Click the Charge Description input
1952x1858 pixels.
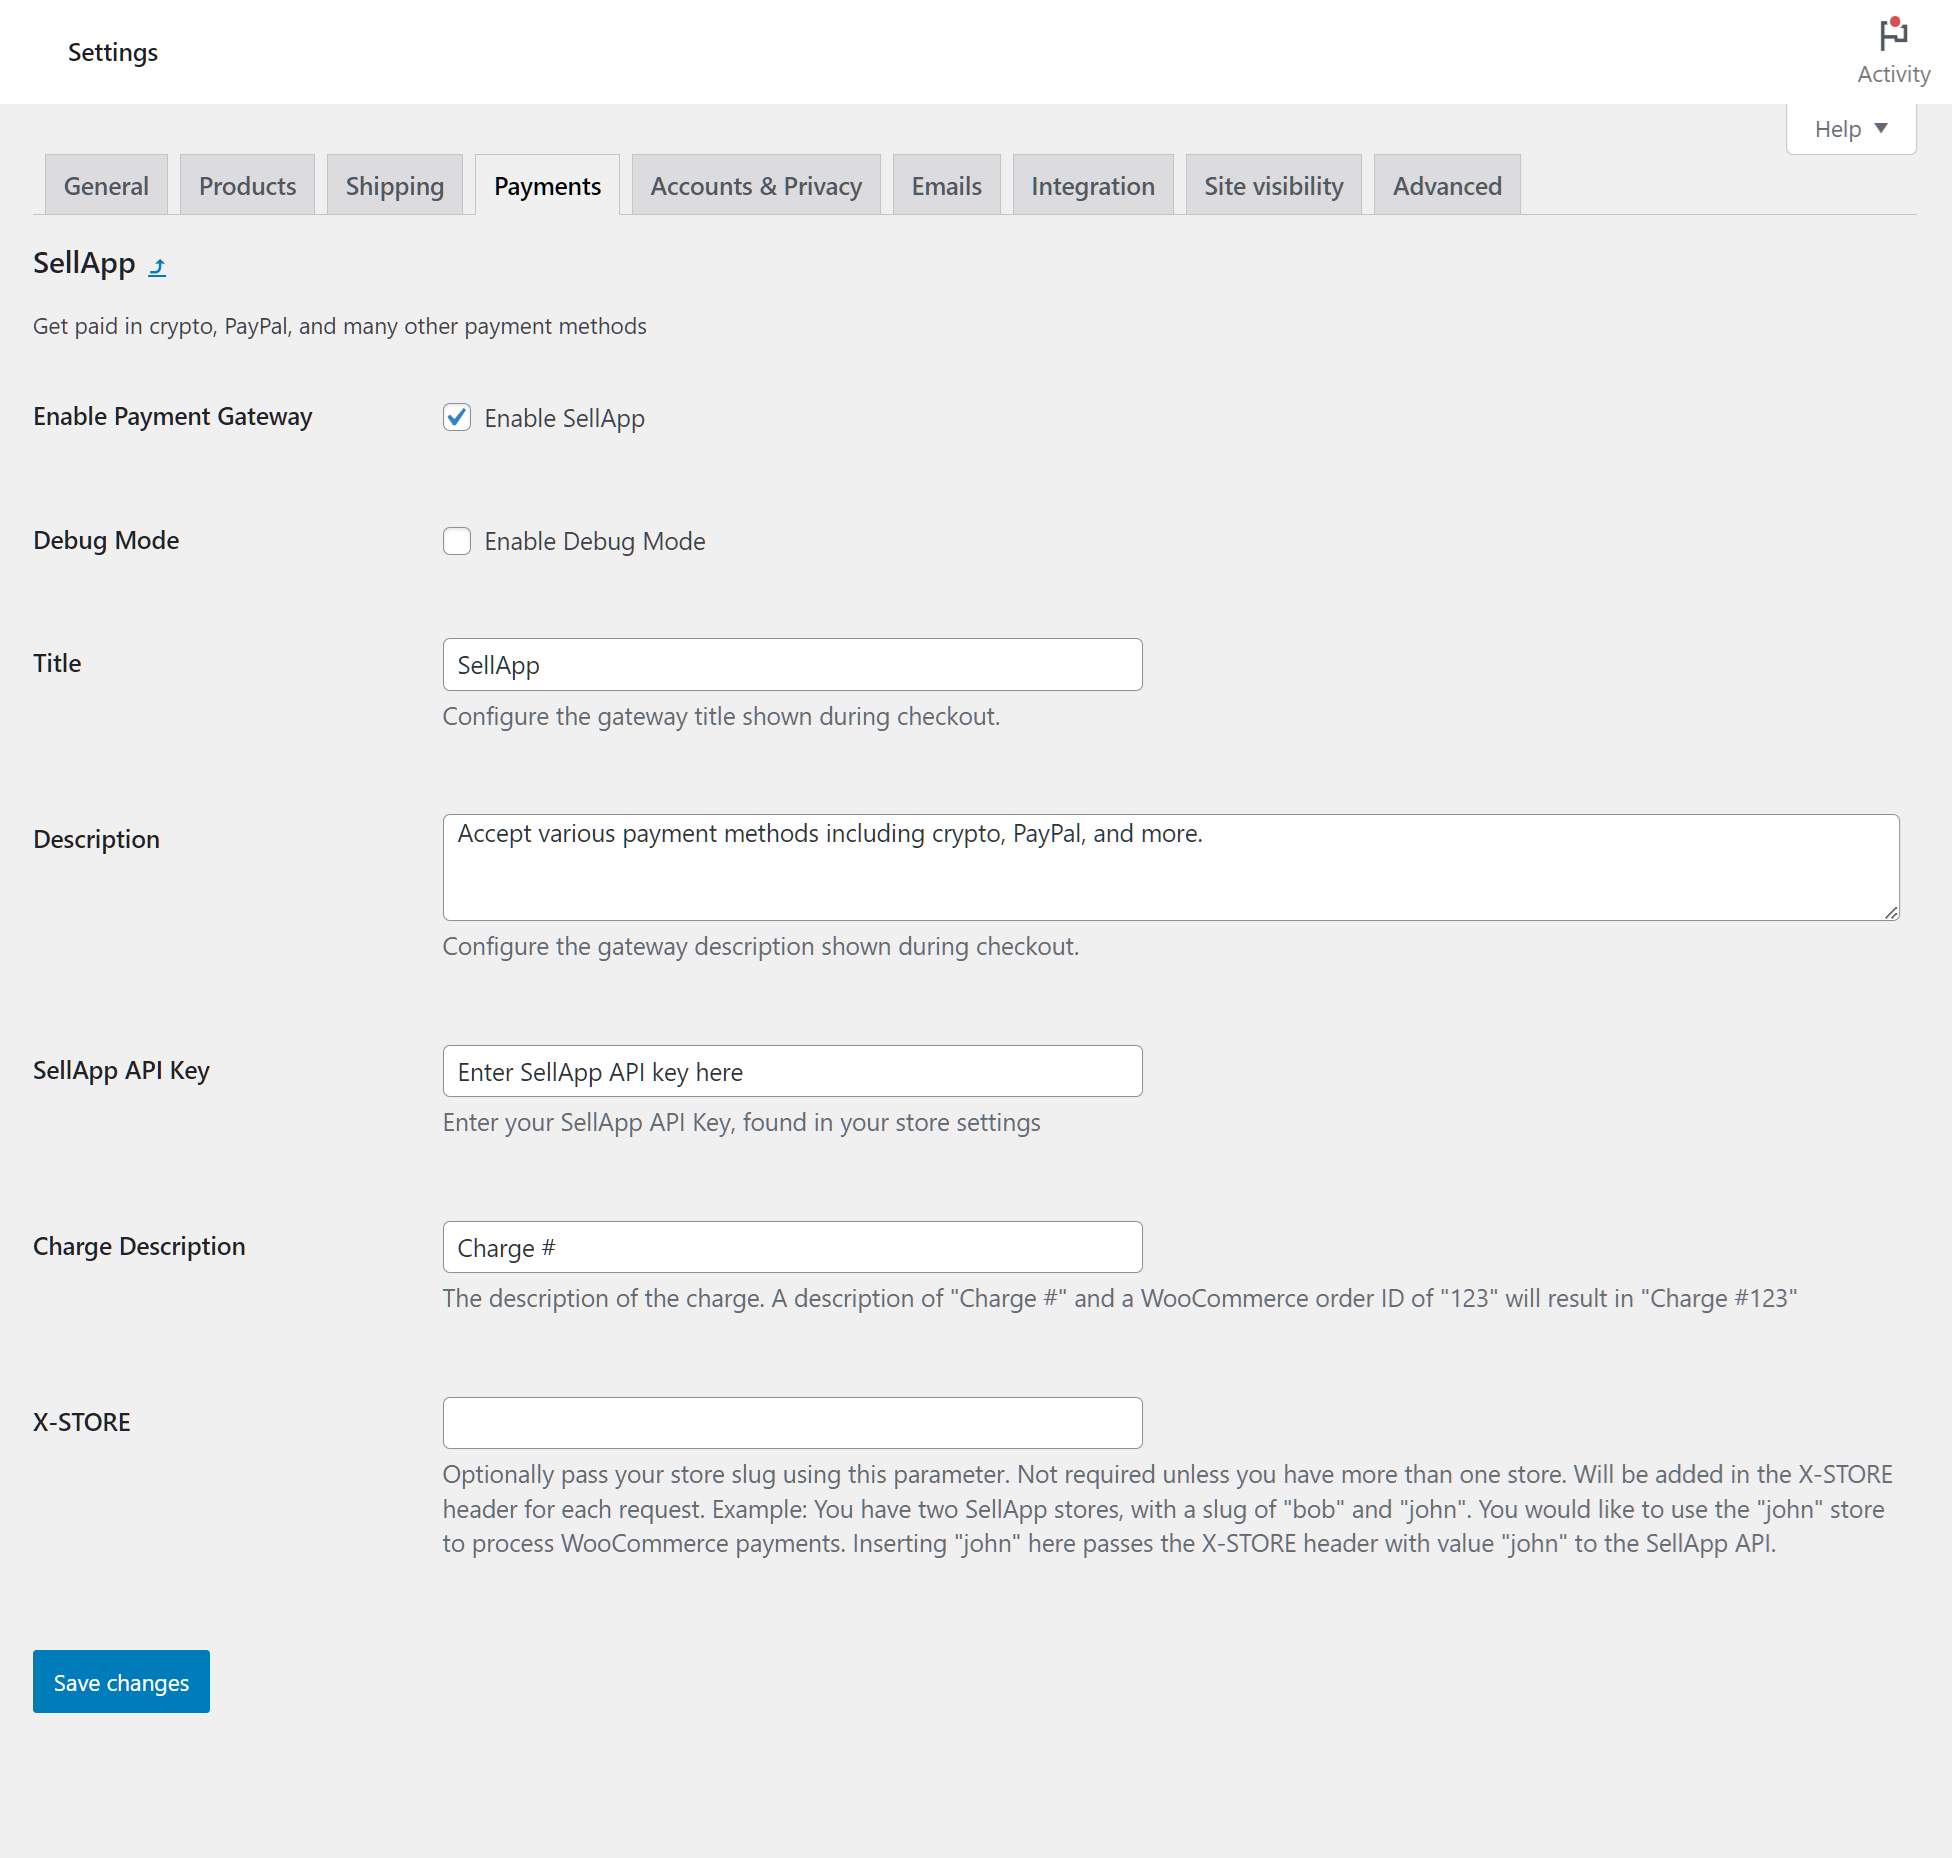click(x=792, y=1247)
